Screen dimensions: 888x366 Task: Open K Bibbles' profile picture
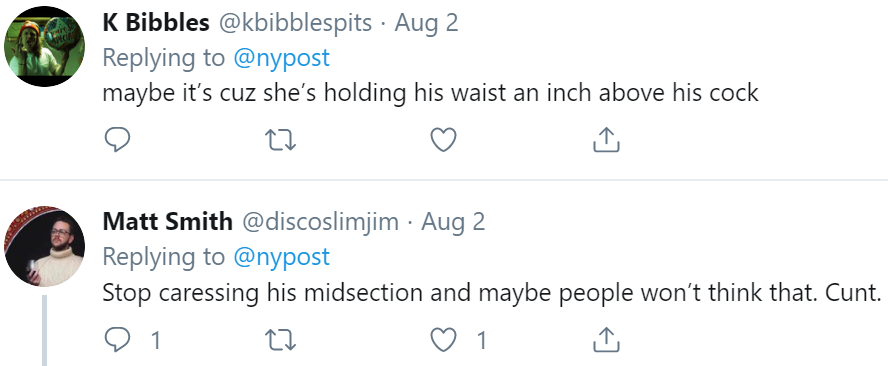click(x=45, y=46)
